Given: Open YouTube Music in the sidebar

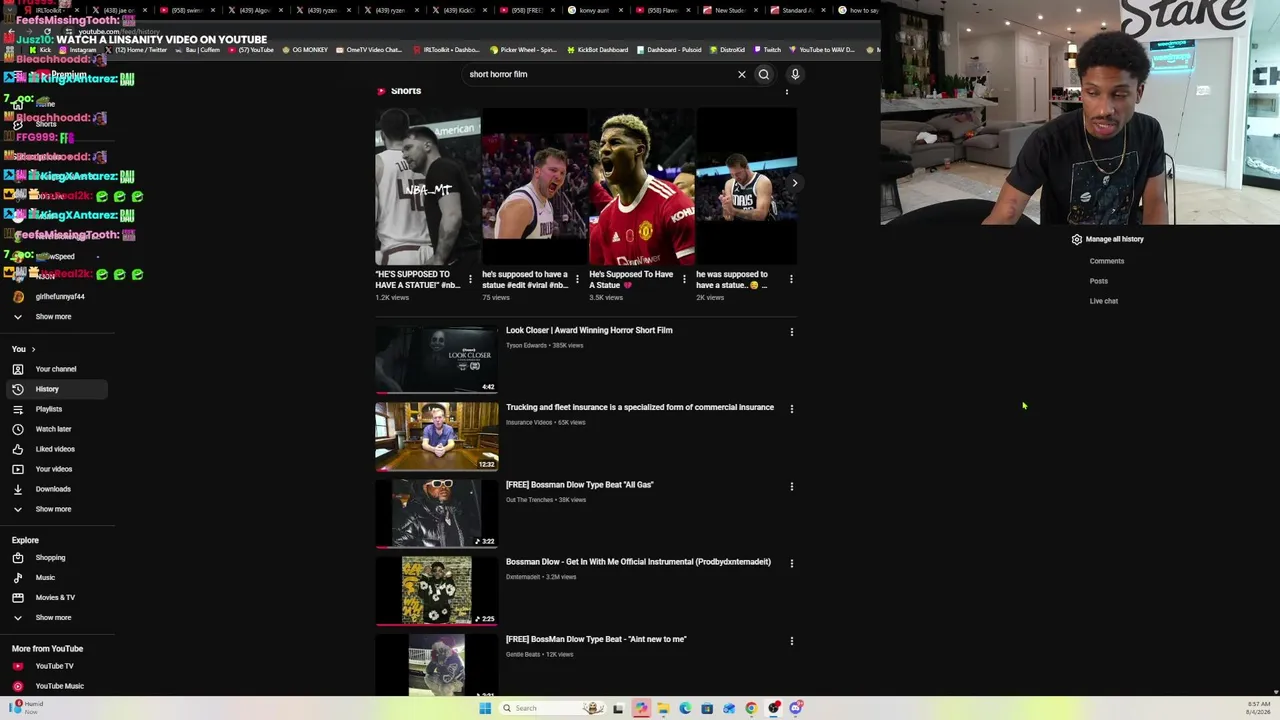Looking at the screenshot, I should click(x=55, y=686).
